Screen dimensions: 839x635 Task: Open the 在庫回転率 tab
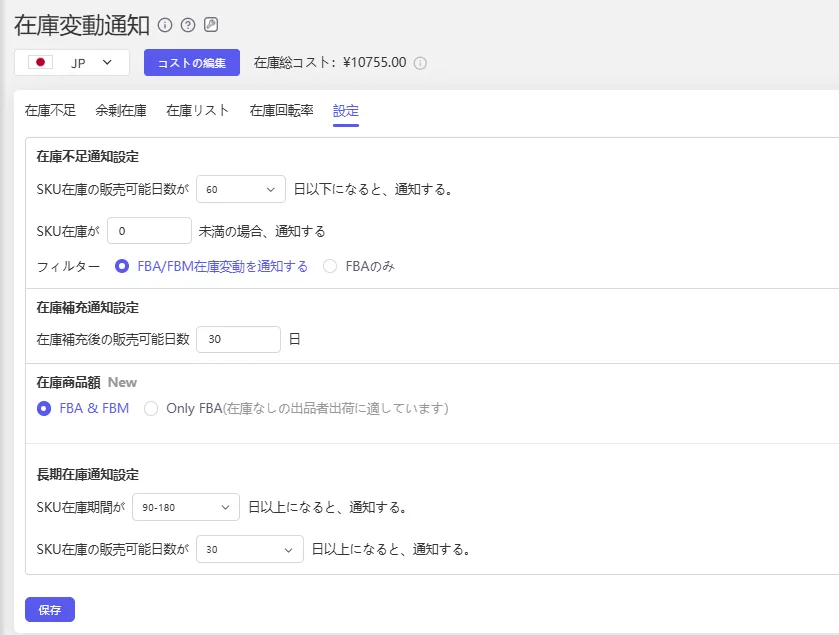pyautogui.click(x=281, y=111)
